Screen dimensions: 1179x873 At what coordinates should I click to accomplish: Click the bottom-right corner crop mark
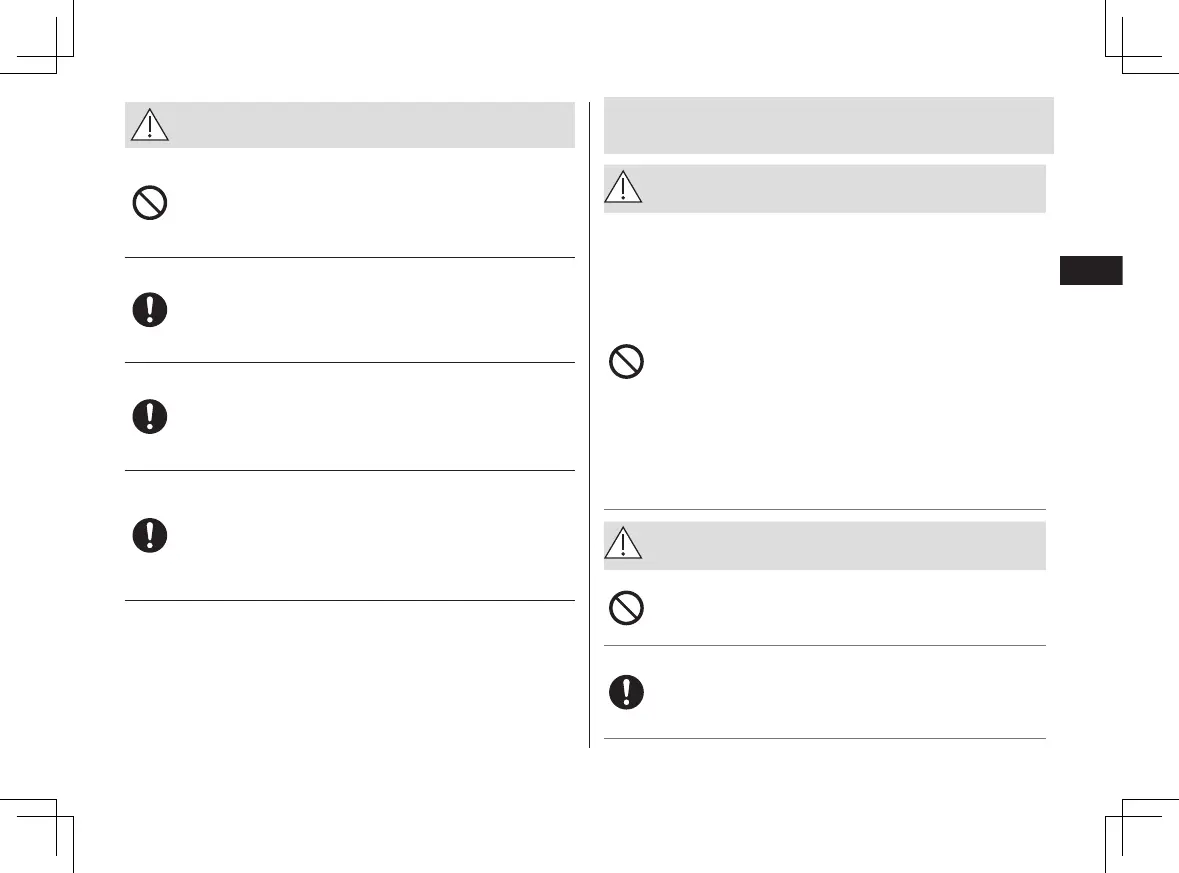pyautogui.click(x=1122, y=816)
